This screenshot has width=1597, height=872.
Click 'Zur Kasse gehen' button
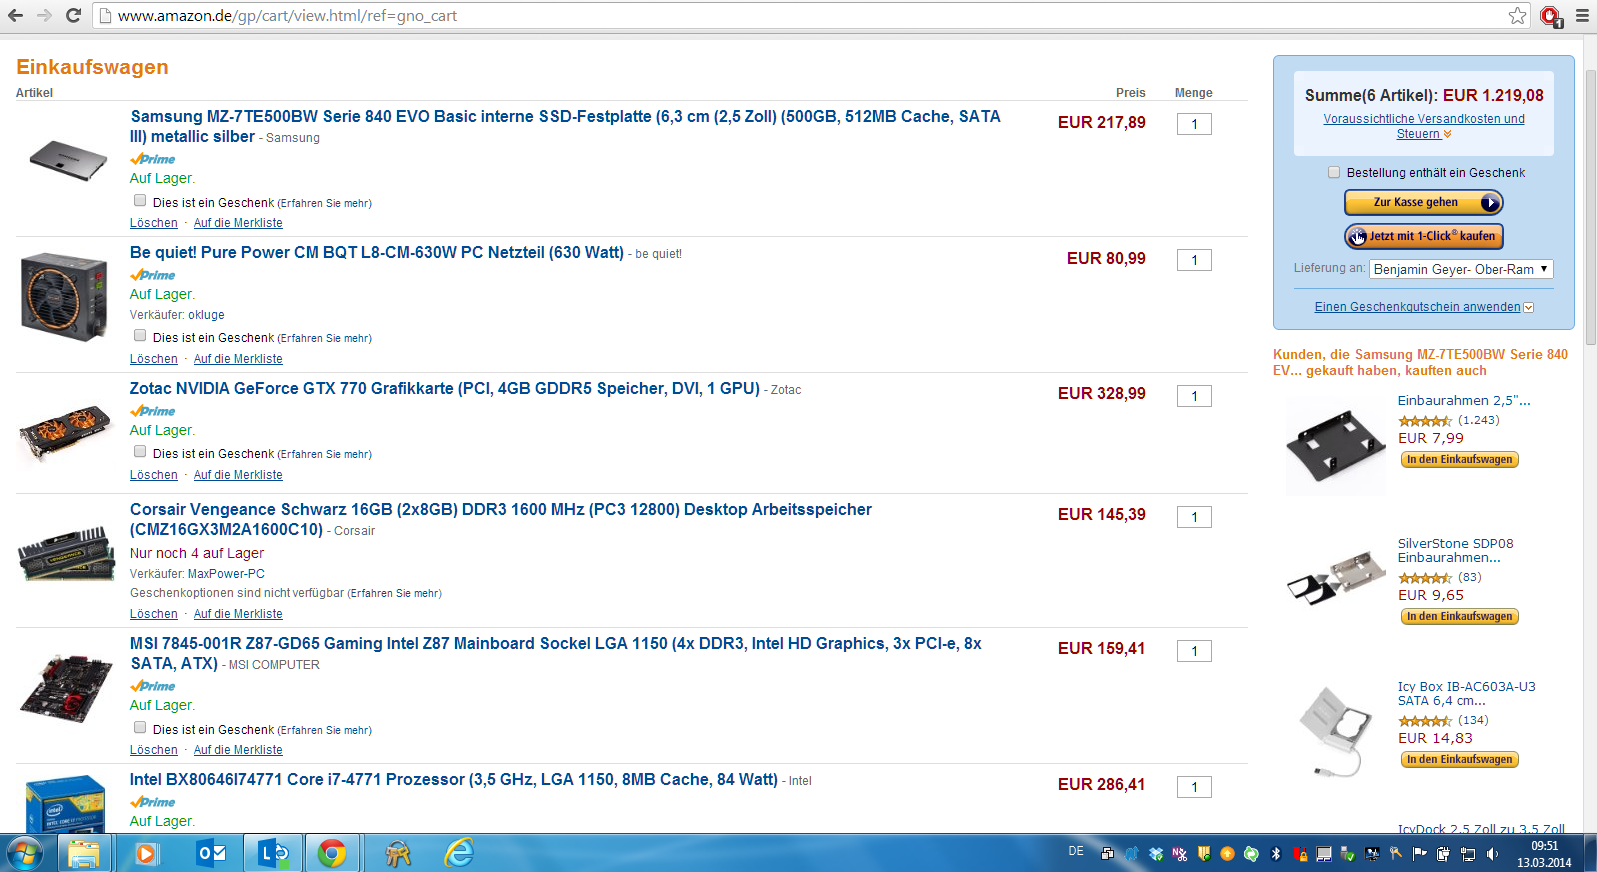tap(1424, 202)
